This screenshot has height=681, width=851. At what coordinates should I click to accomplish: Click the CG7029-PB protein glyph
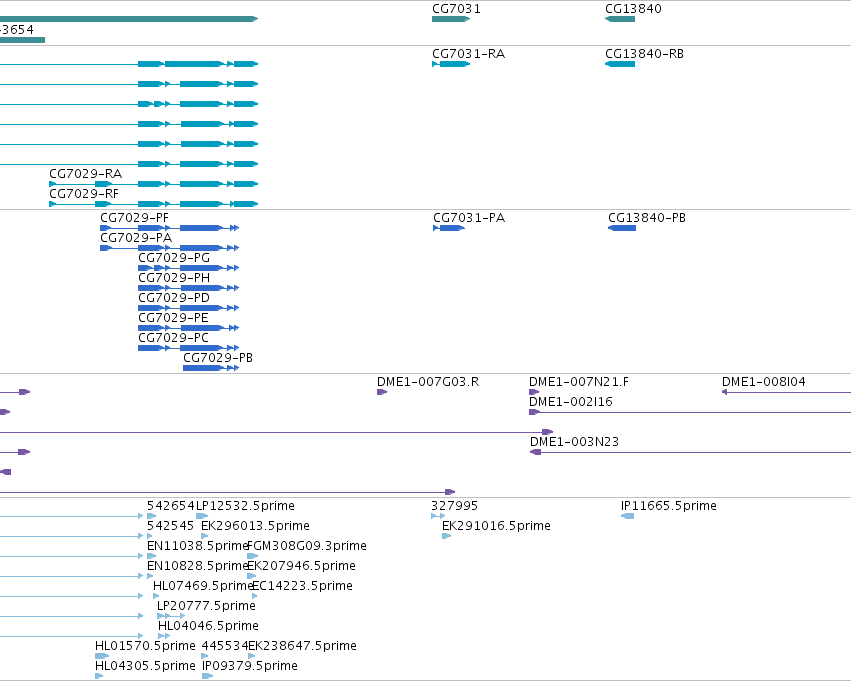[211, 368]
